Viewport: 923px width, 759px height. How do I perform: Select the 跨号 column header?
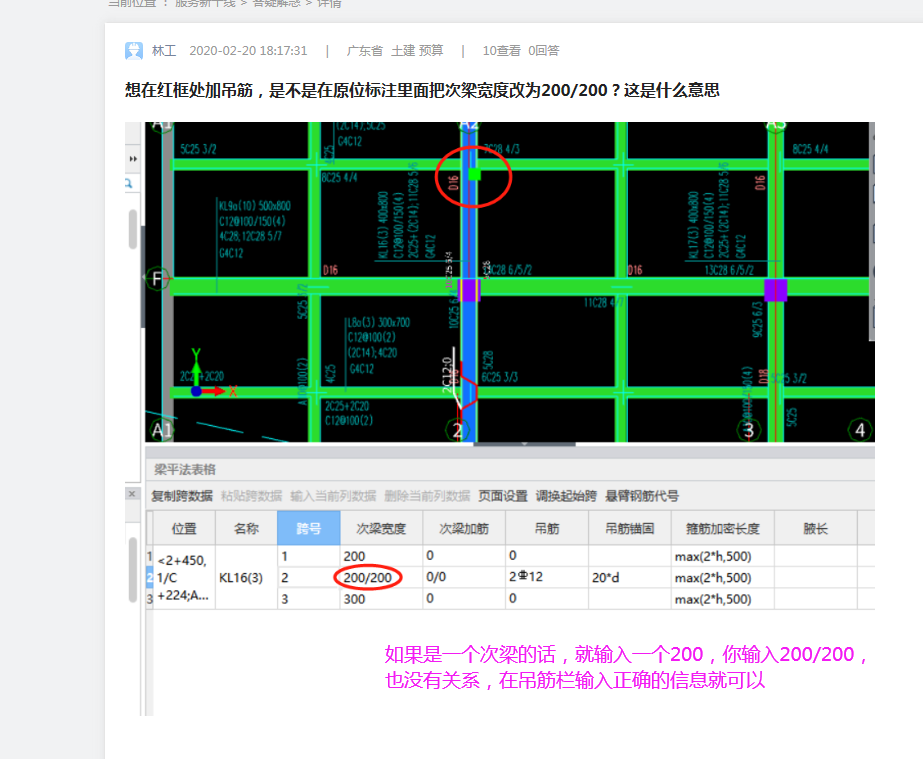coord(308,528)
